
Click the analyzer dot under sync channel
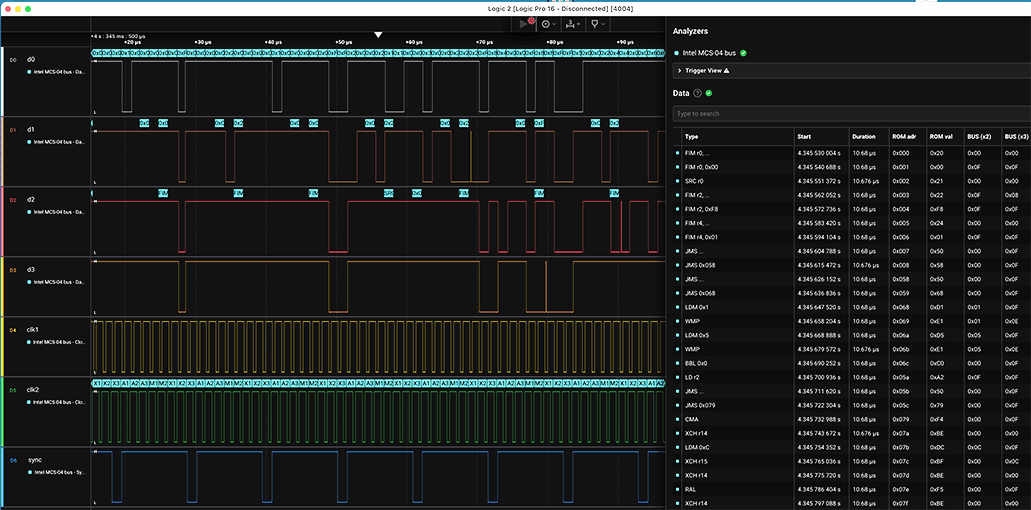[x=30, y=472]
